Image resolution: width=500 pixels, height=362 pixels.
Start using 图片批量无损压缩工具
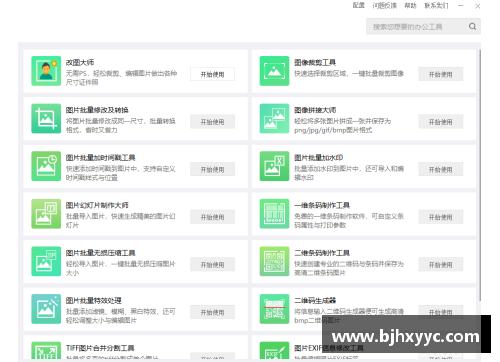pyautogui.click(x=212, y=265)
